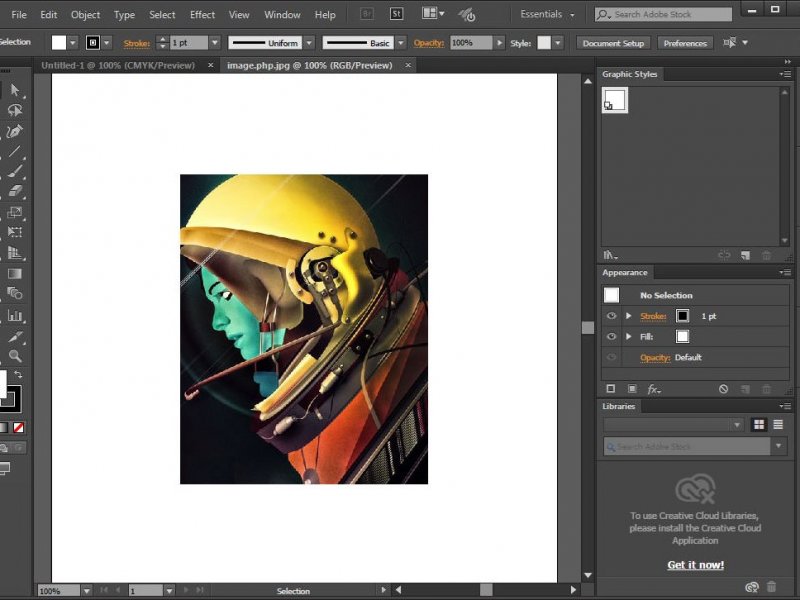
Task: Select the Line Segment tool
Action: click(x=15, y=151)
